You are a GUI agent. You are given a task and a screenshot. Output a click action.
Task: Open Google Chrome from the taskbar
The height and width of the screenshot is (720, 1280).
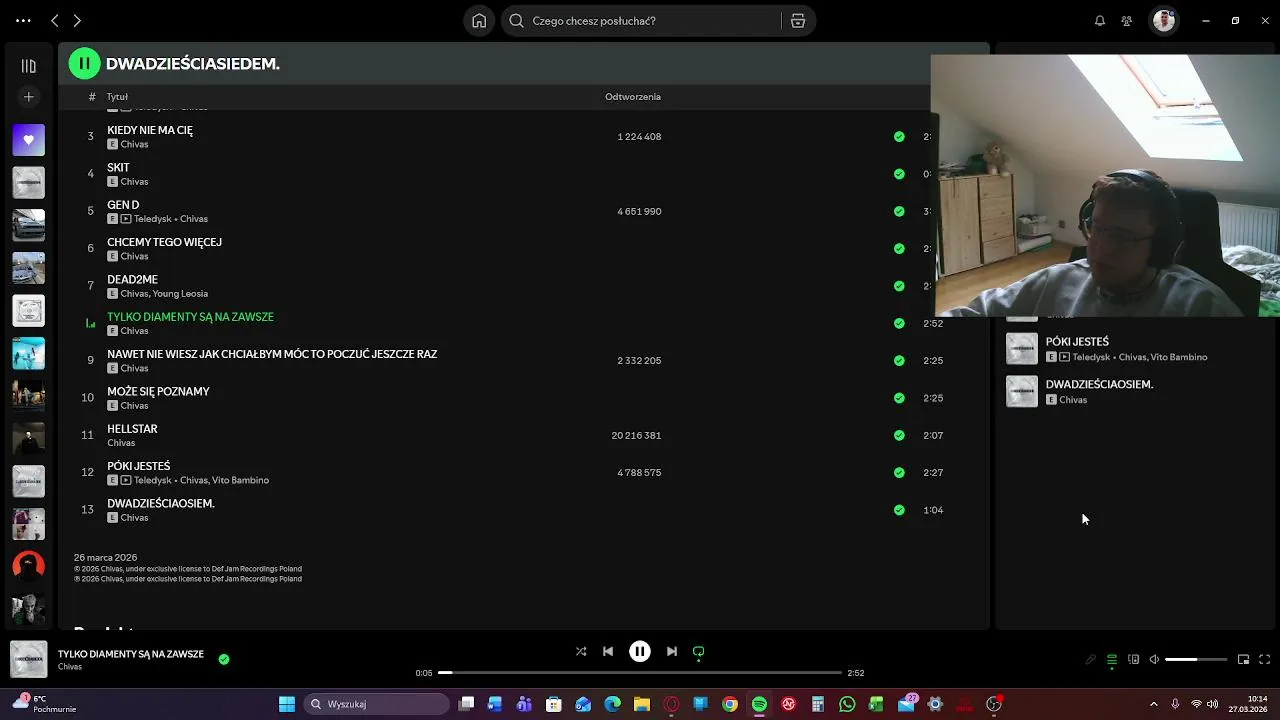point(730,704)
